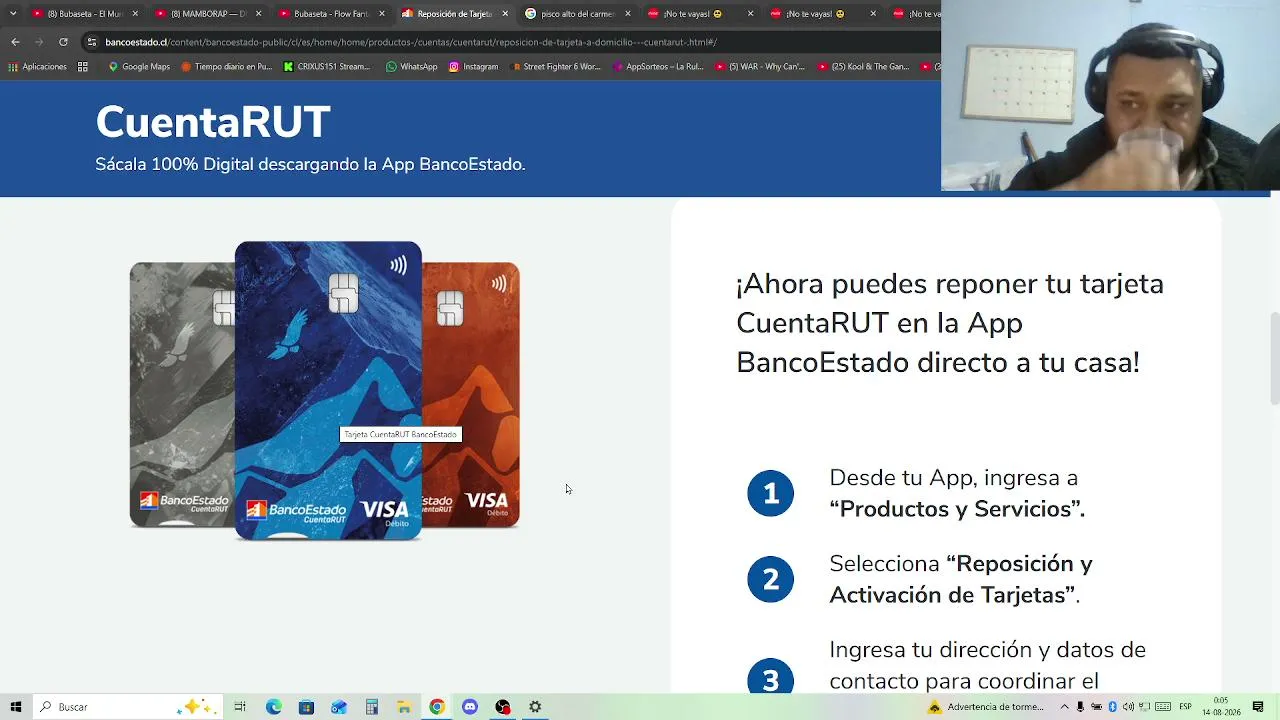Open the Aplicaciones bookmarks shortcut

click(38, 67)
